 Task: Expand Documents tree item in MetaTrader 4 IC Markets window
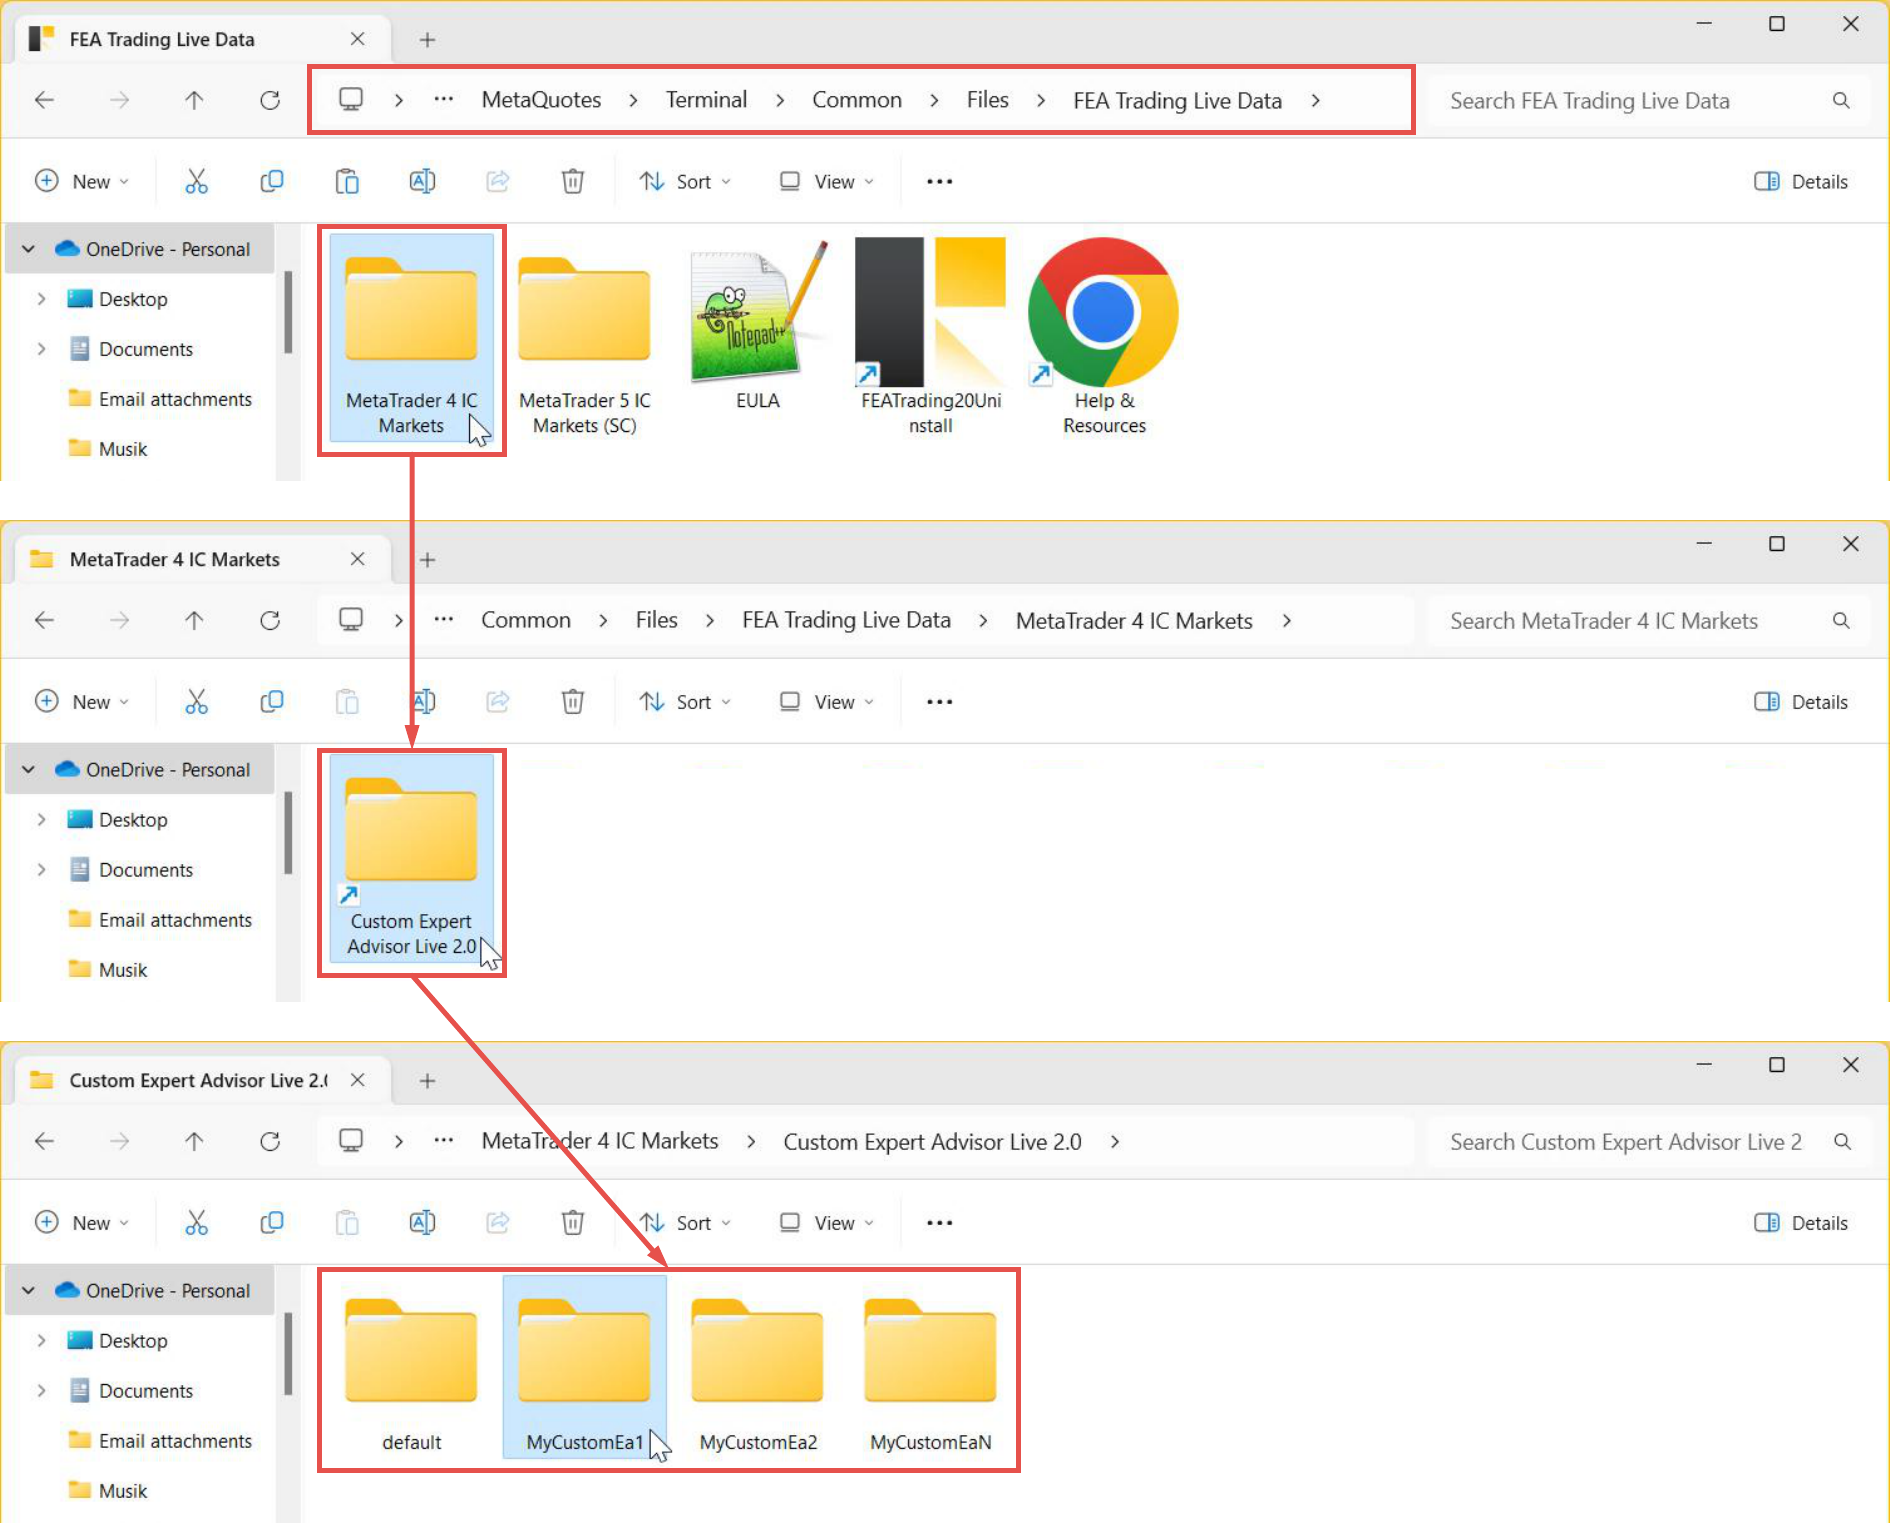pos(41,870)
